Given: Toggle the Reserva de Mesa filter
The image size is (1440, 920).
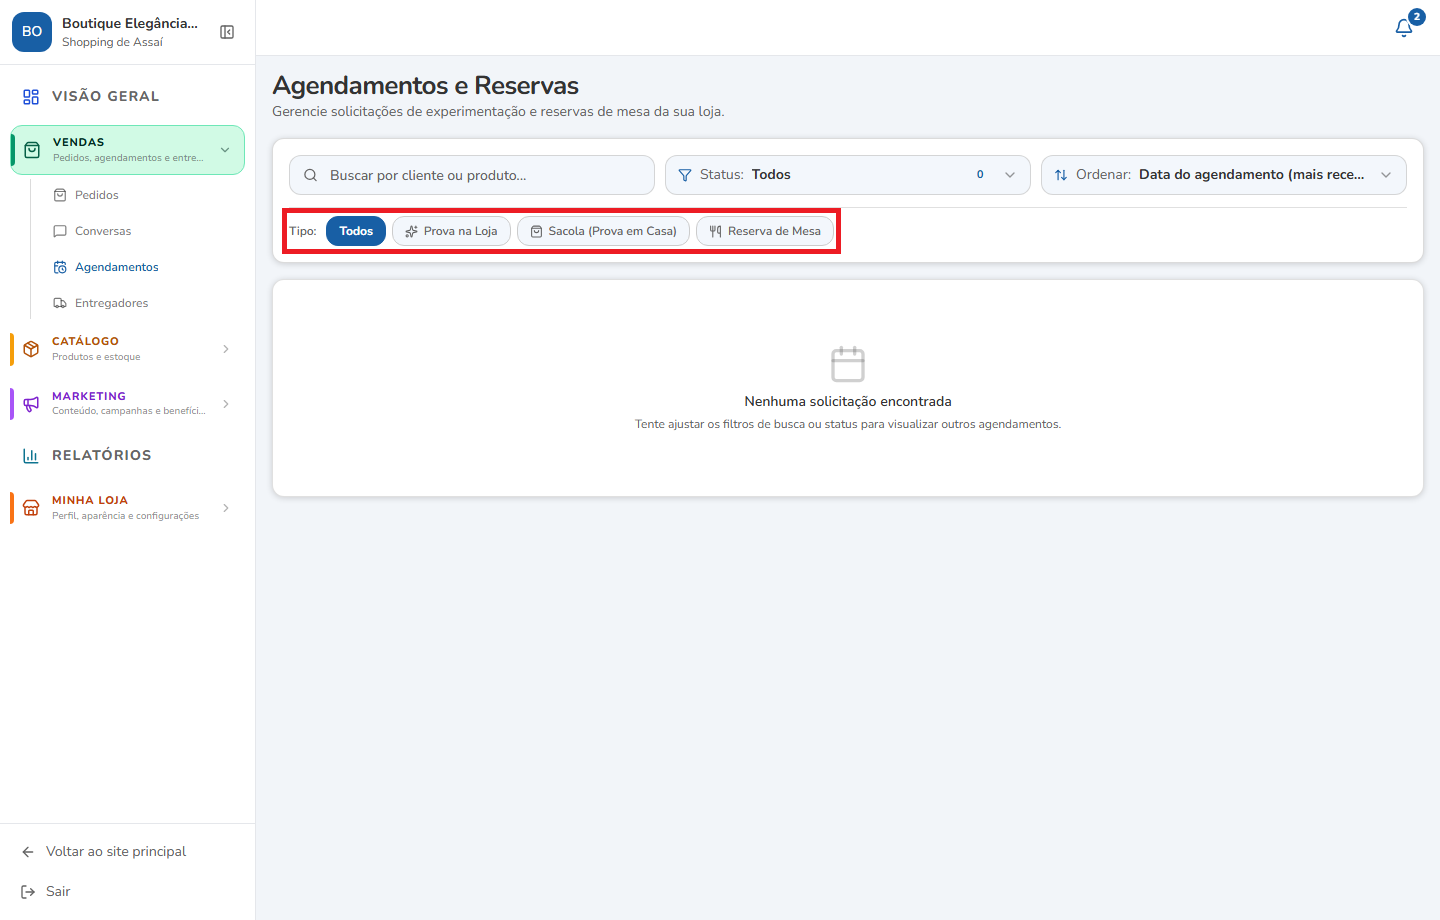Looking at the screenshot, I should 765,231.
